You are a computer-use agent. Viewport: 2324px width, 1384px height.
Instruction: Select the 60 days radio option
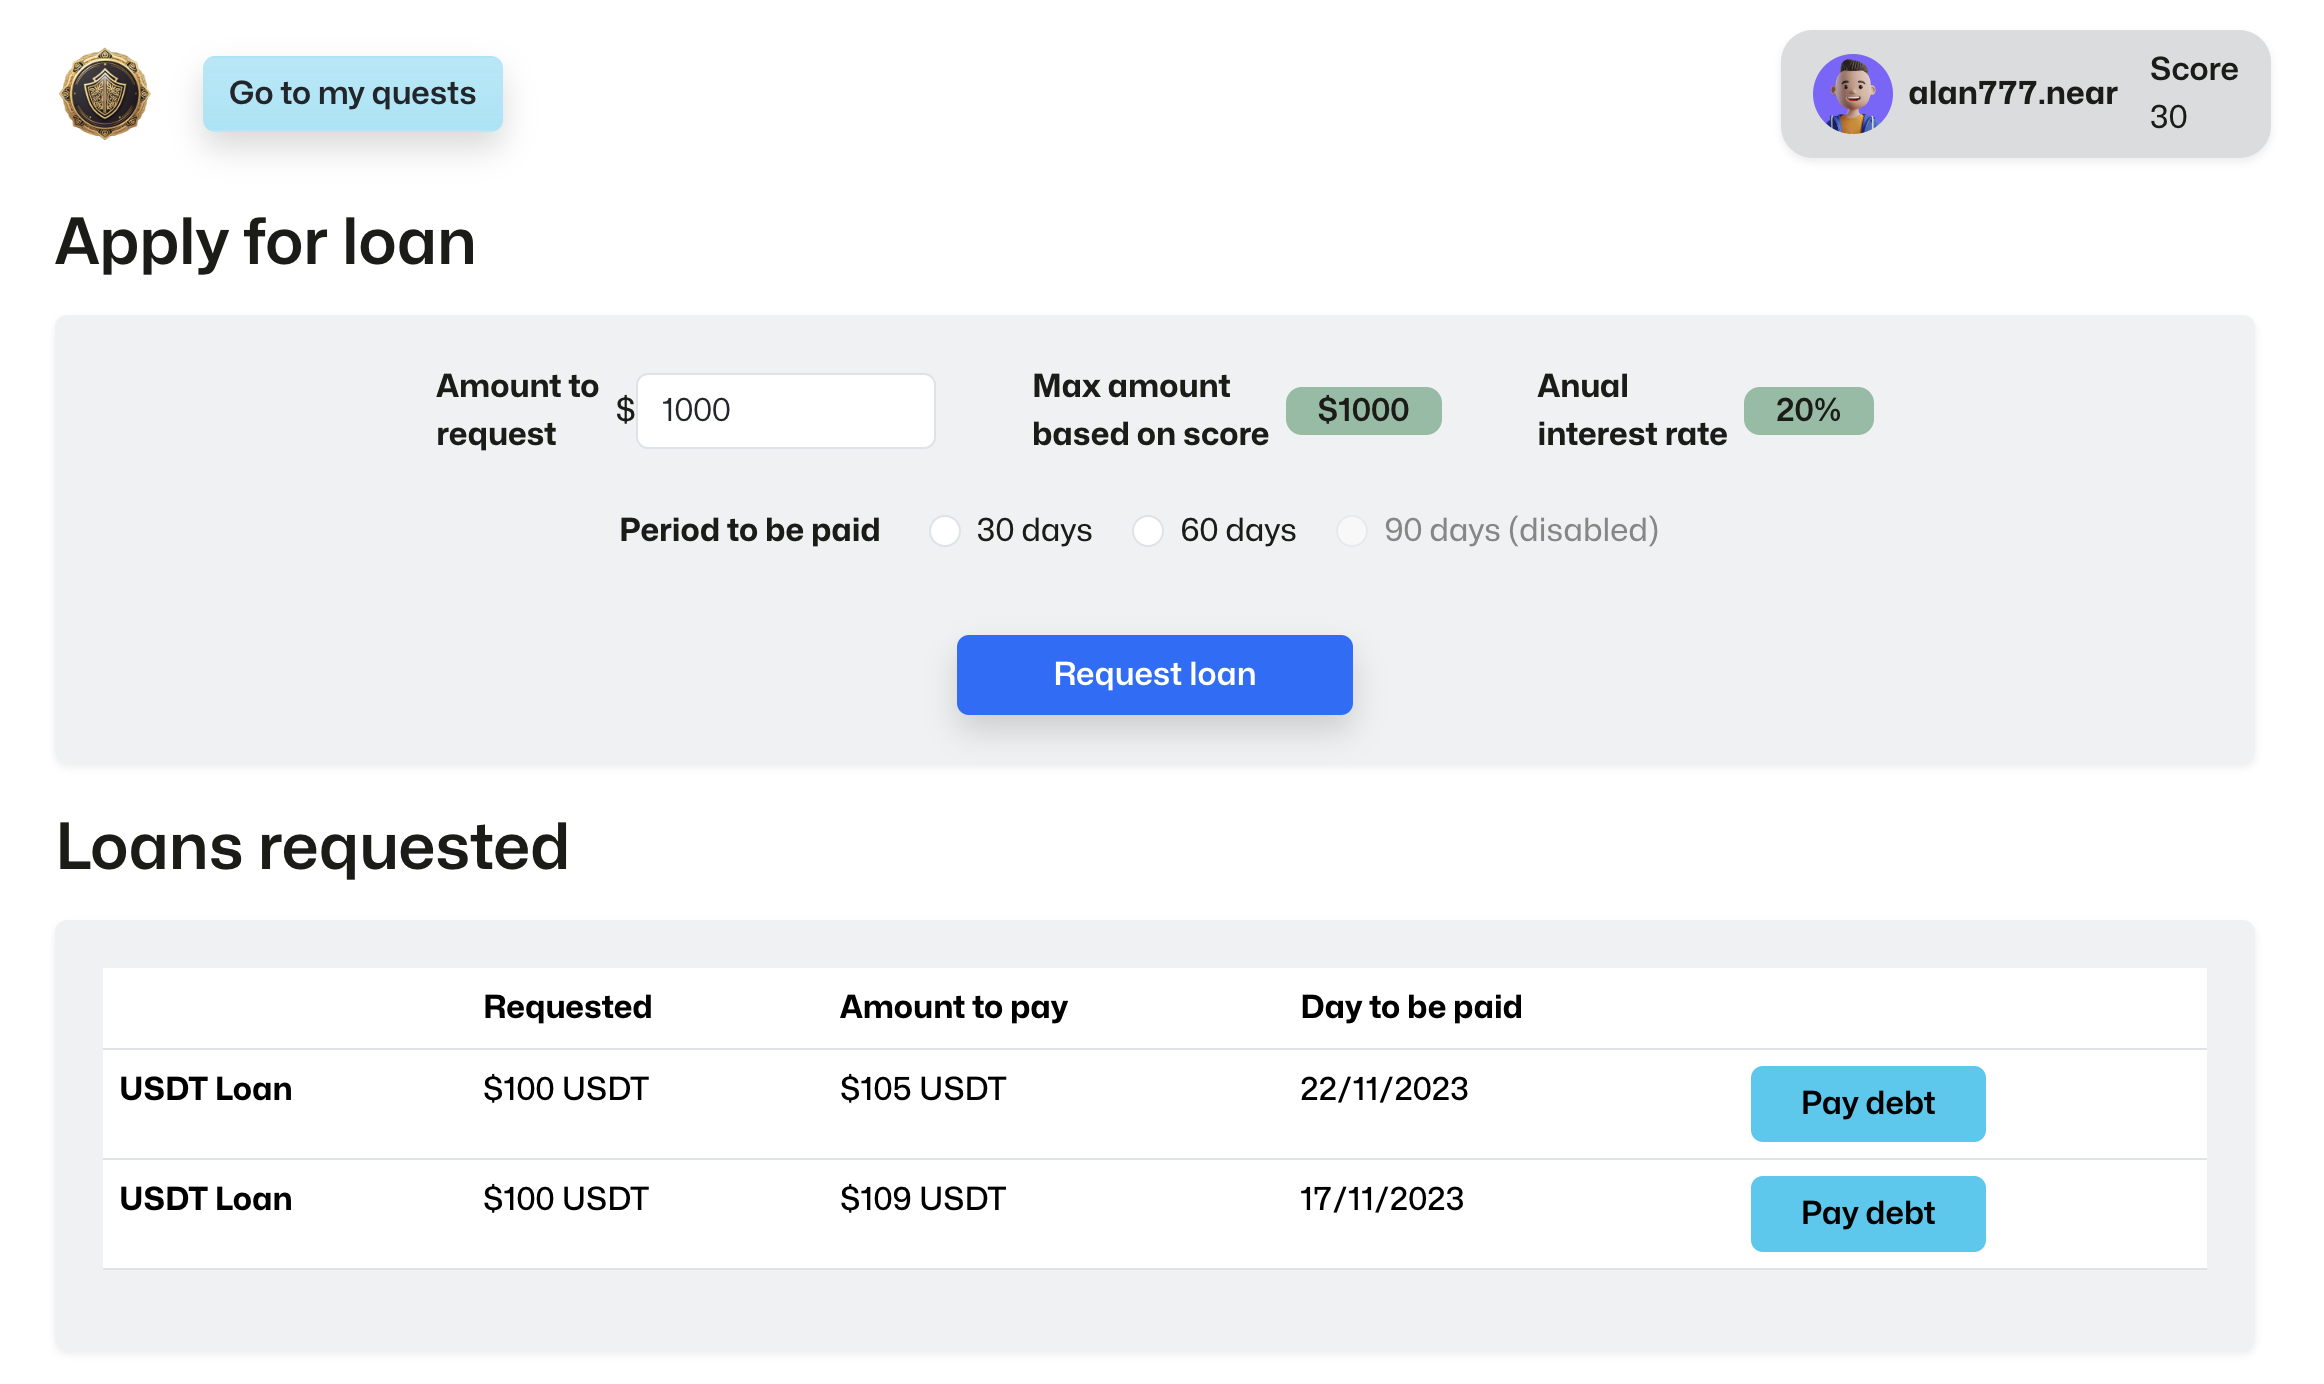[1148, 530]
